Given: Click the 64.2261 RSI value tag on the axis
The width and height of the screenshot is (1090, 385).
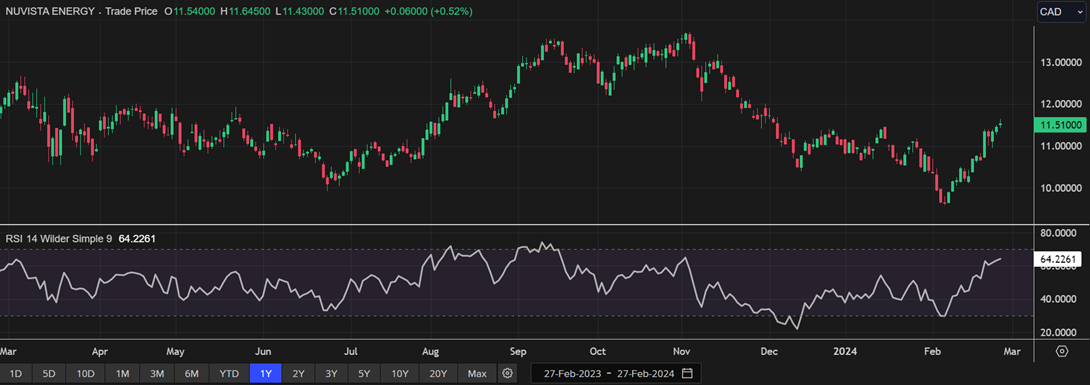Looking at the screenshot, I should point(1058,259).
